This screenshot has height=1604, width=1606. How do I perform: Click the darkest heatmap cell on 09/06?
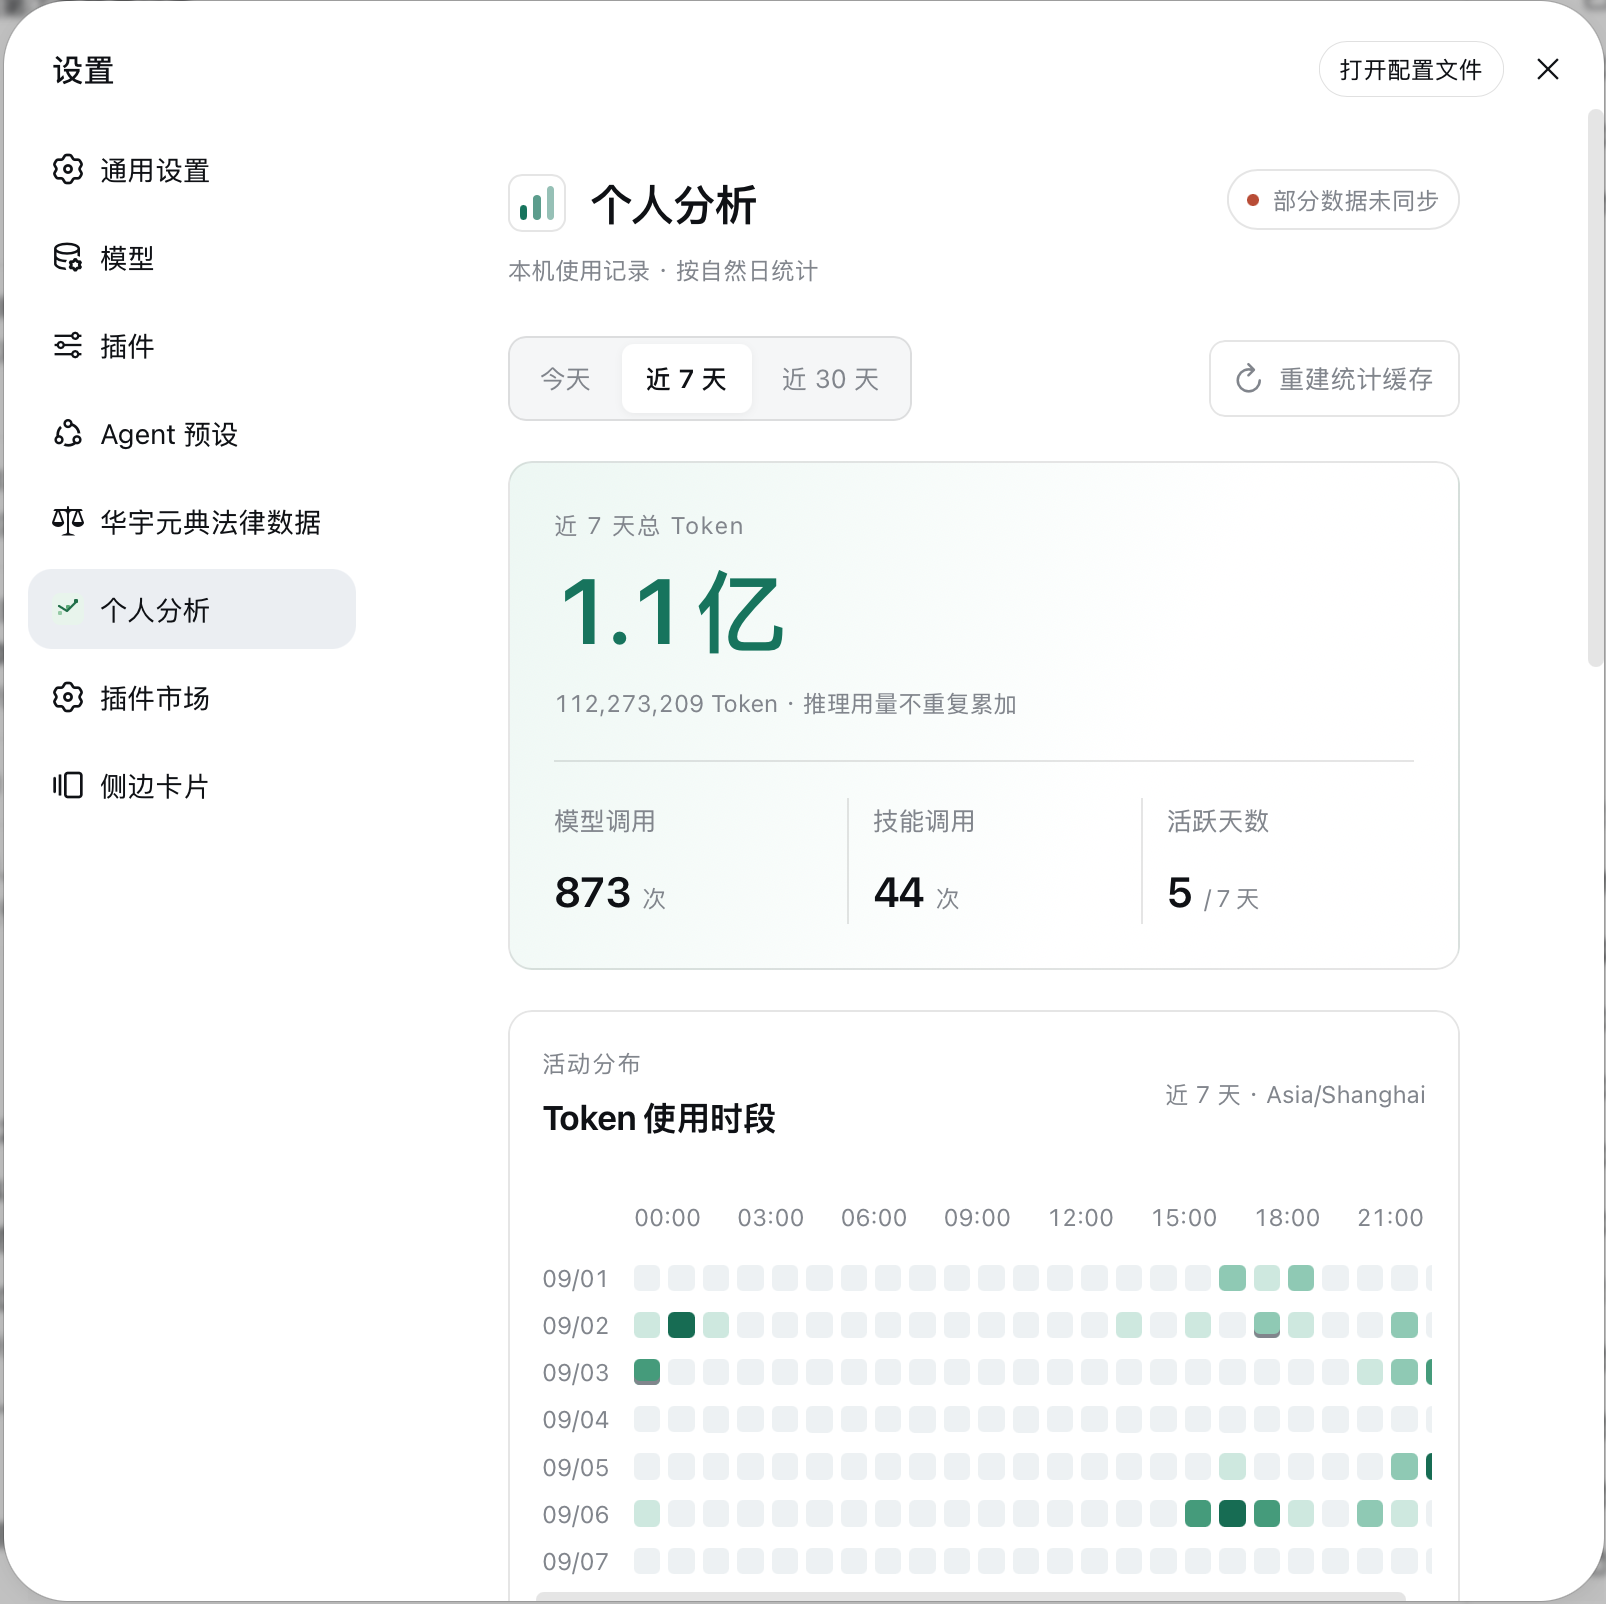[x=1232, y=1513]
